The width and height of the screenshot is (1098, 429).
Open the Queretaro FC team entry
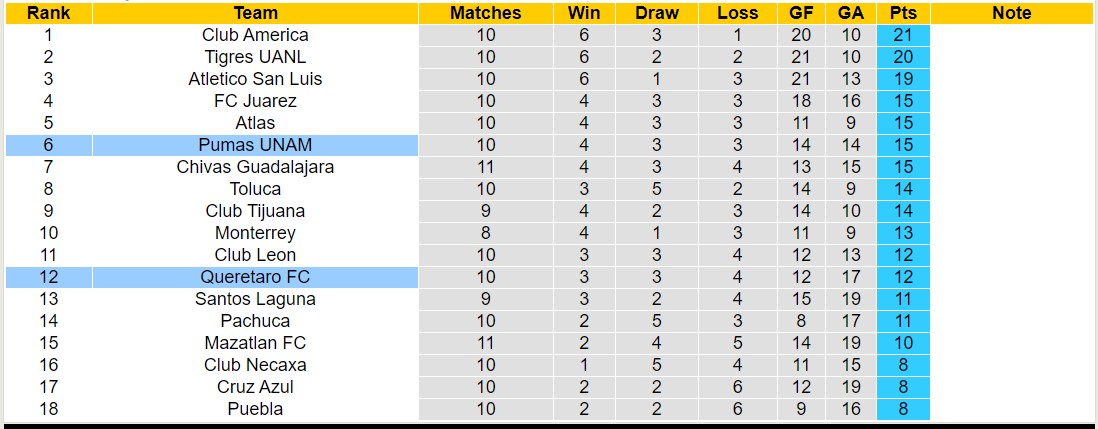pyautogui.click(x=255, y=277)
